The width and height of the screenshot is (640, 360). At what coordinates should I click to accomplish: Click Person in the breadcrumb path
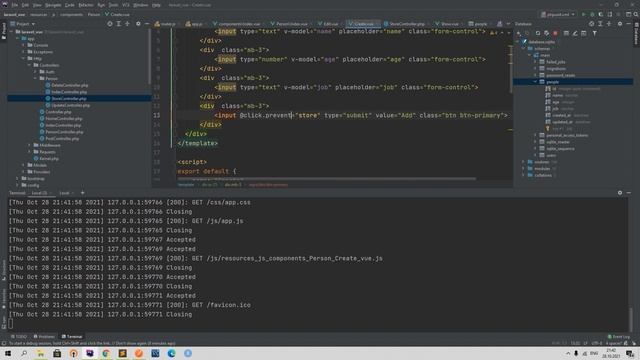(93, 15)
